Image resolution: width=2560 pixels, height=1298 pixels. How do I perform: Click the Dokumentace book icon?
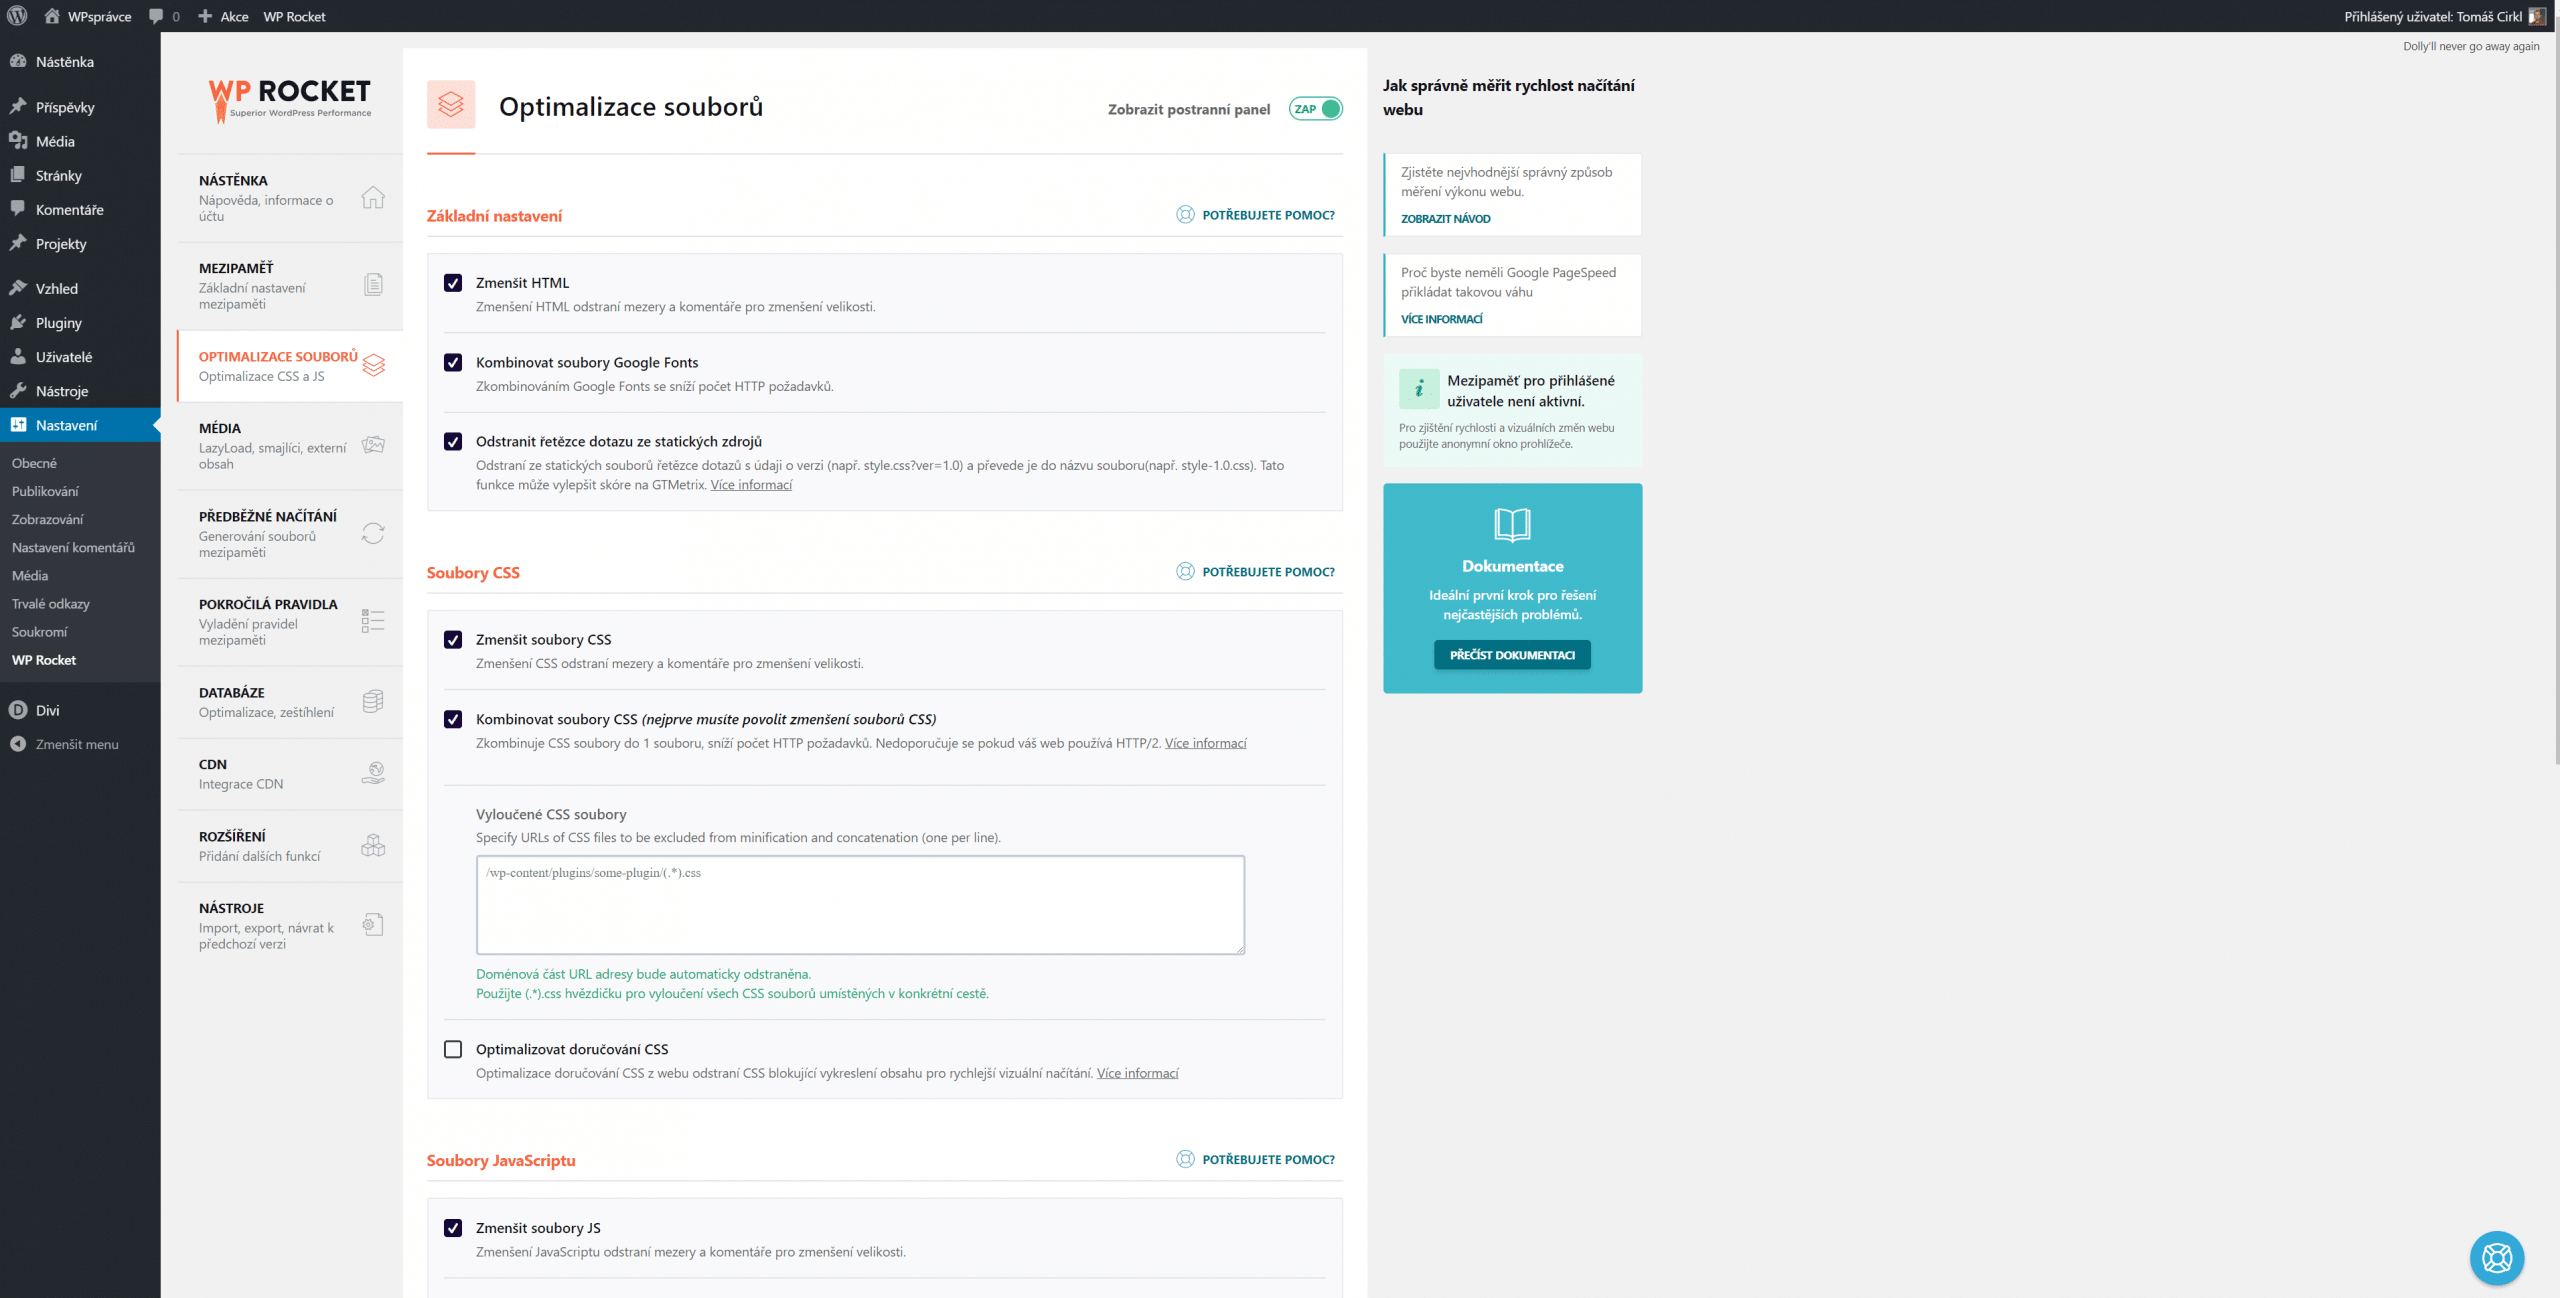[1512, 524]
